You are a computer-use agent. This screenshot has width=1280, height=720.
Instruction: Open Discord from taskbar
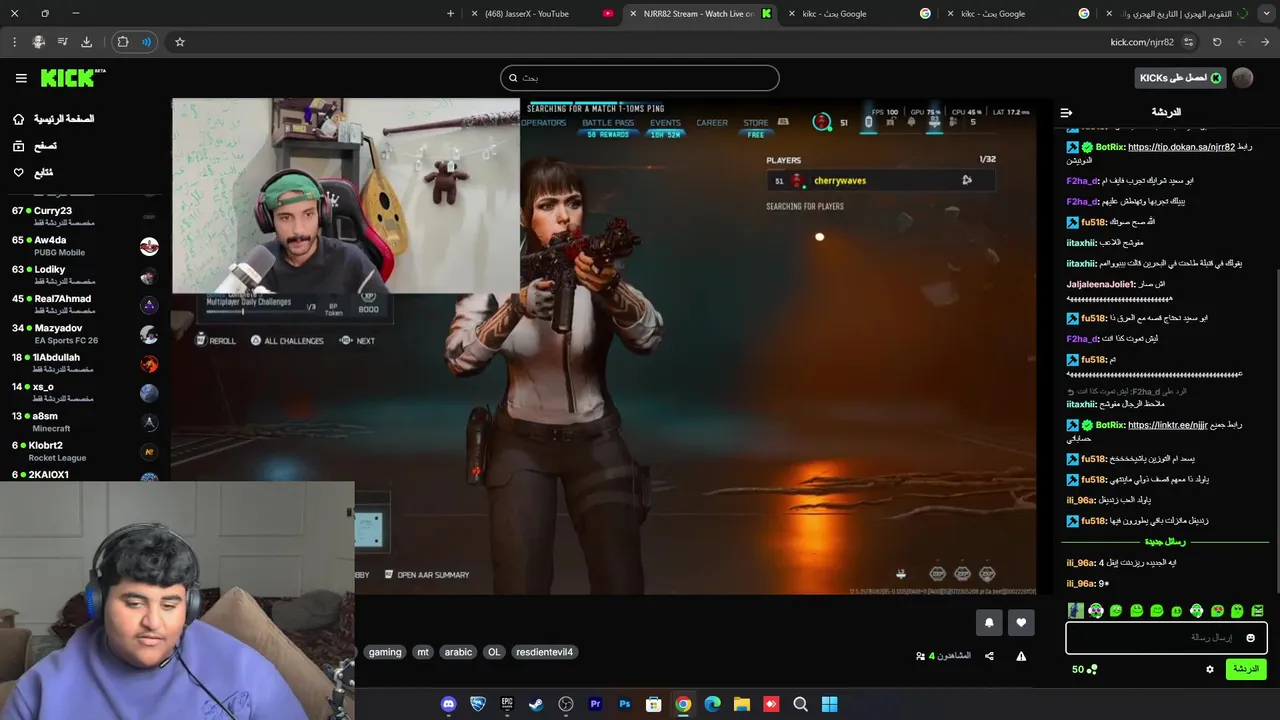coord(449,704)
